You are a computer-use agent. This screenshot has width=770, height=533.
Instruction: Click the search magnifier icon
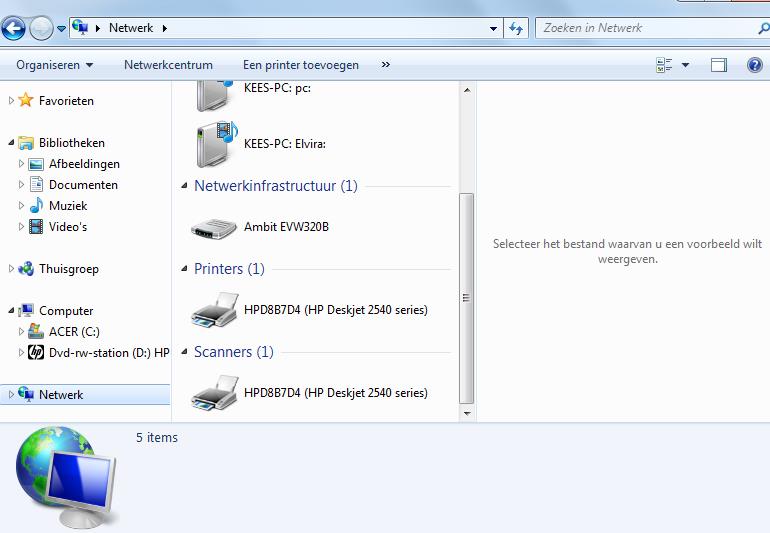(x=764, y=28)
